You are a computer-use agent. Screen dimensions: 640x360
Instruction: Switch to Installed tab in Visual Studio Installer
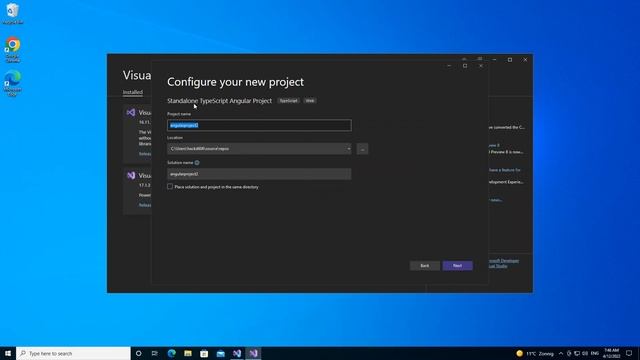click(x=133, y=92)
